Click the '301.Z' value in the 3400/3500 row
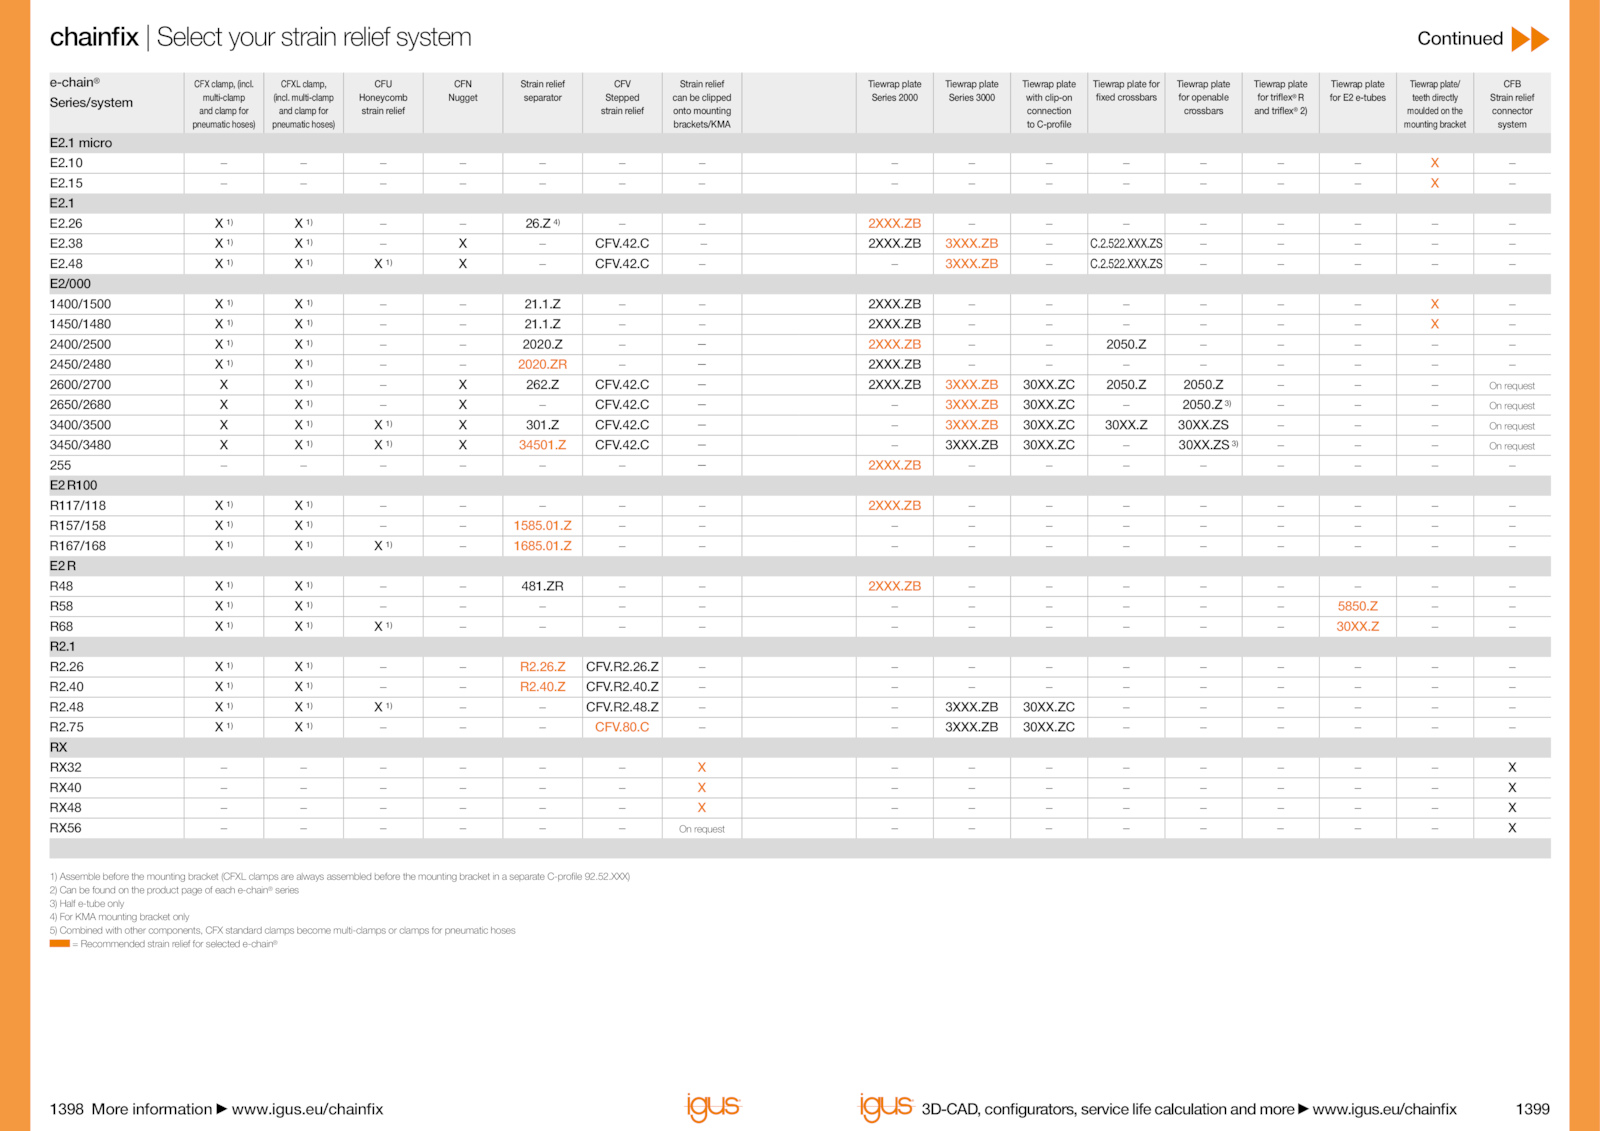This screenshot has height=1131, width=1600. pos(542,425)
